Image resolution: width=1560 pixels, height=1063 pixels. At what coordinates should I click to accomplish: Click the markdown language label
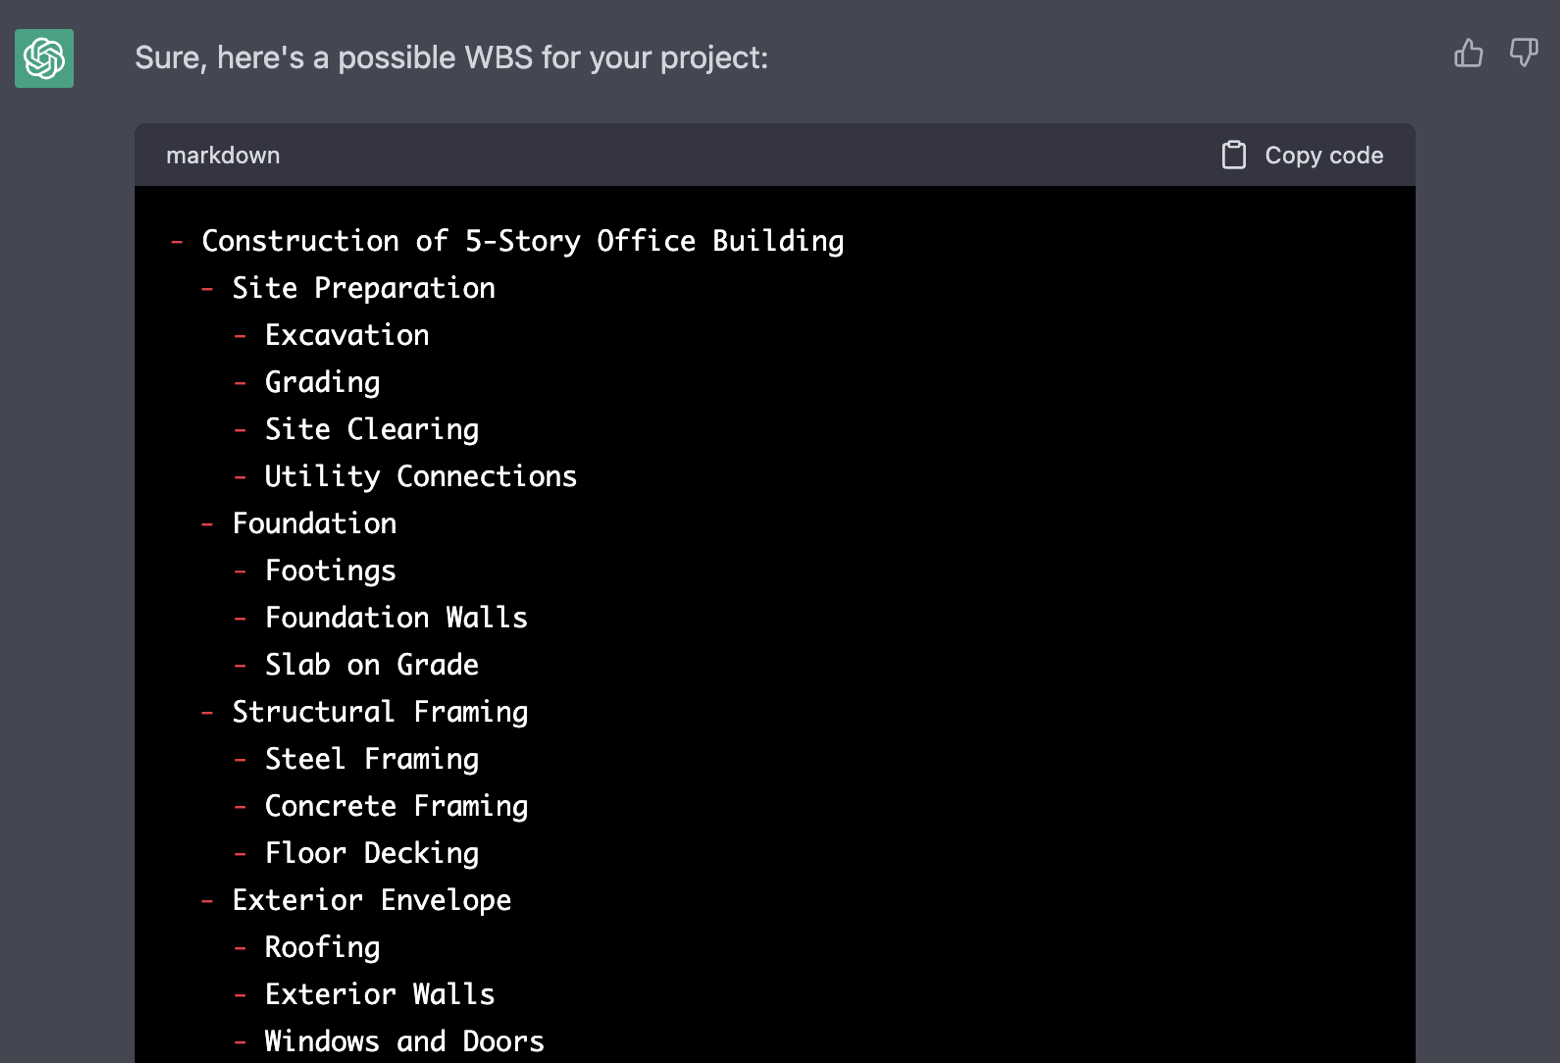222,155
